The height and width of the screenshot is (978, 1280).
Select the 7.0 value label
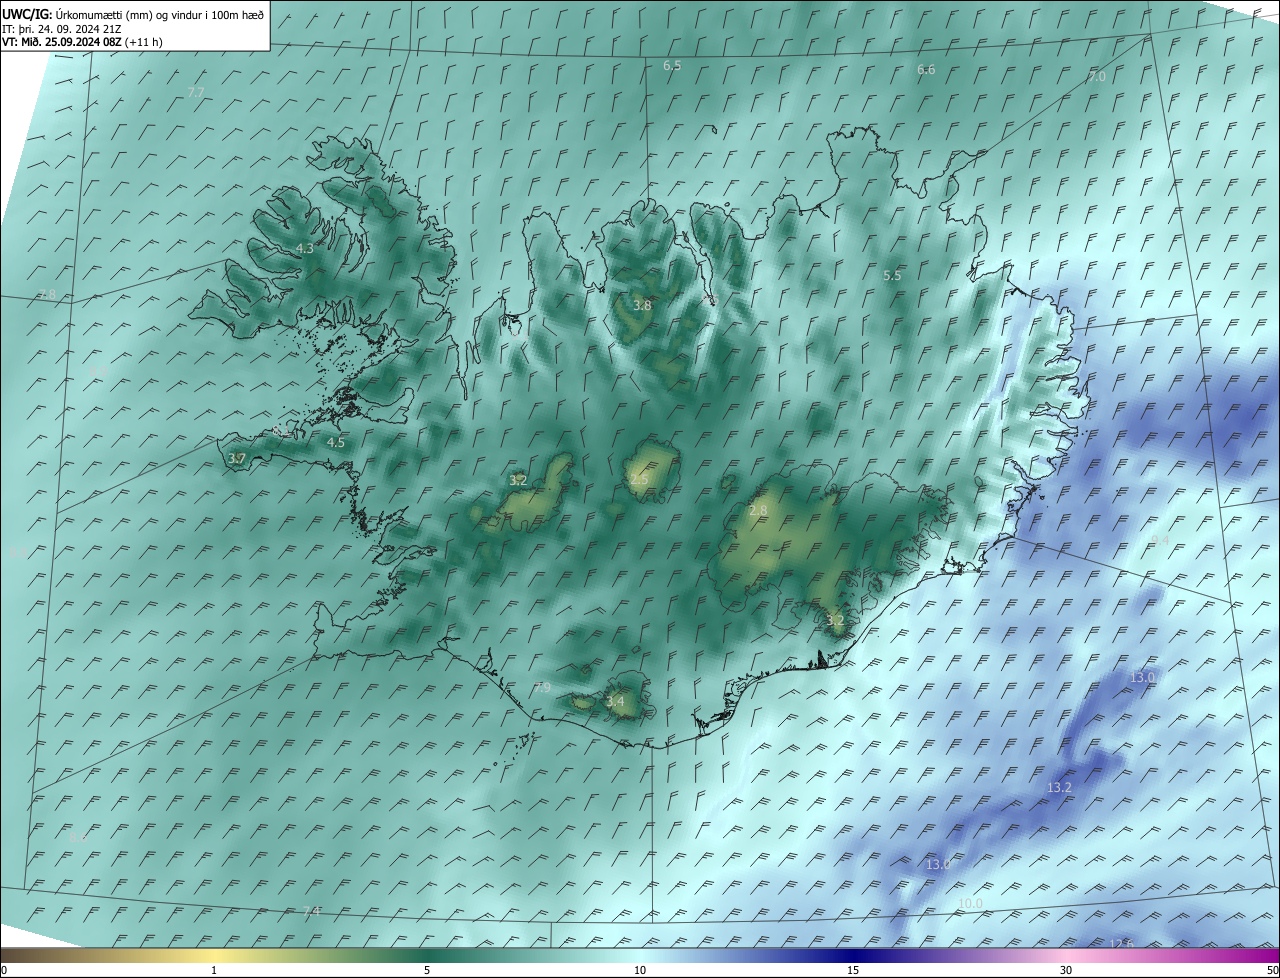(1097, 76)
